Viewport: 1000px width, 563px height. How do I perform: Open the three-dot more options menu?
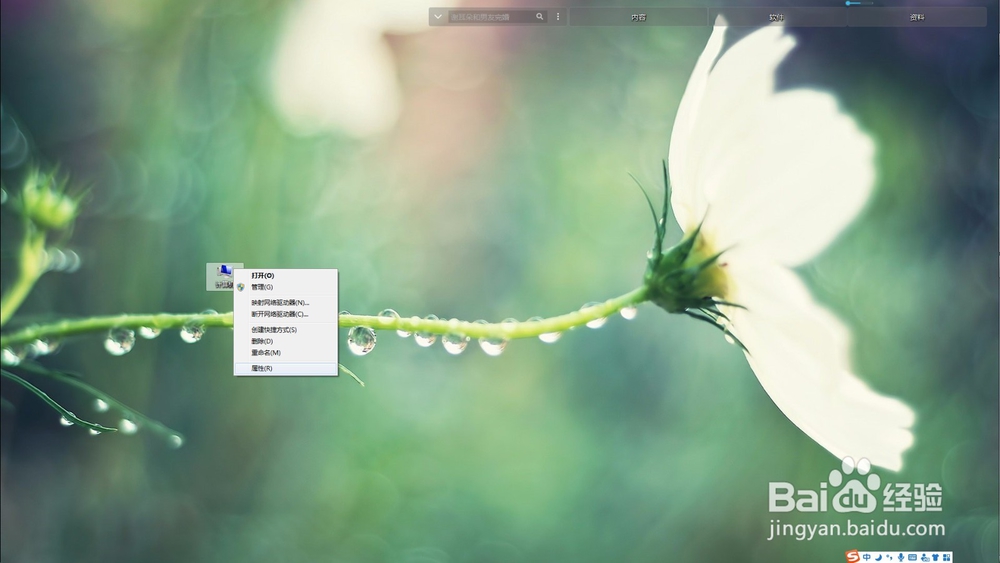point(558,17)
